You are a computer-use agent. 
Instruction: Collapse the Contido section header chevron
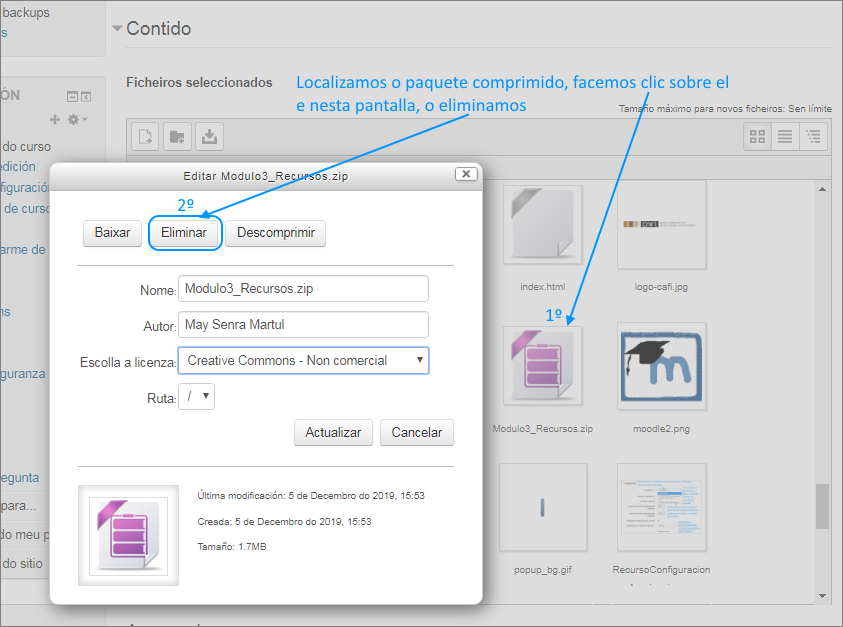point(118,29)
